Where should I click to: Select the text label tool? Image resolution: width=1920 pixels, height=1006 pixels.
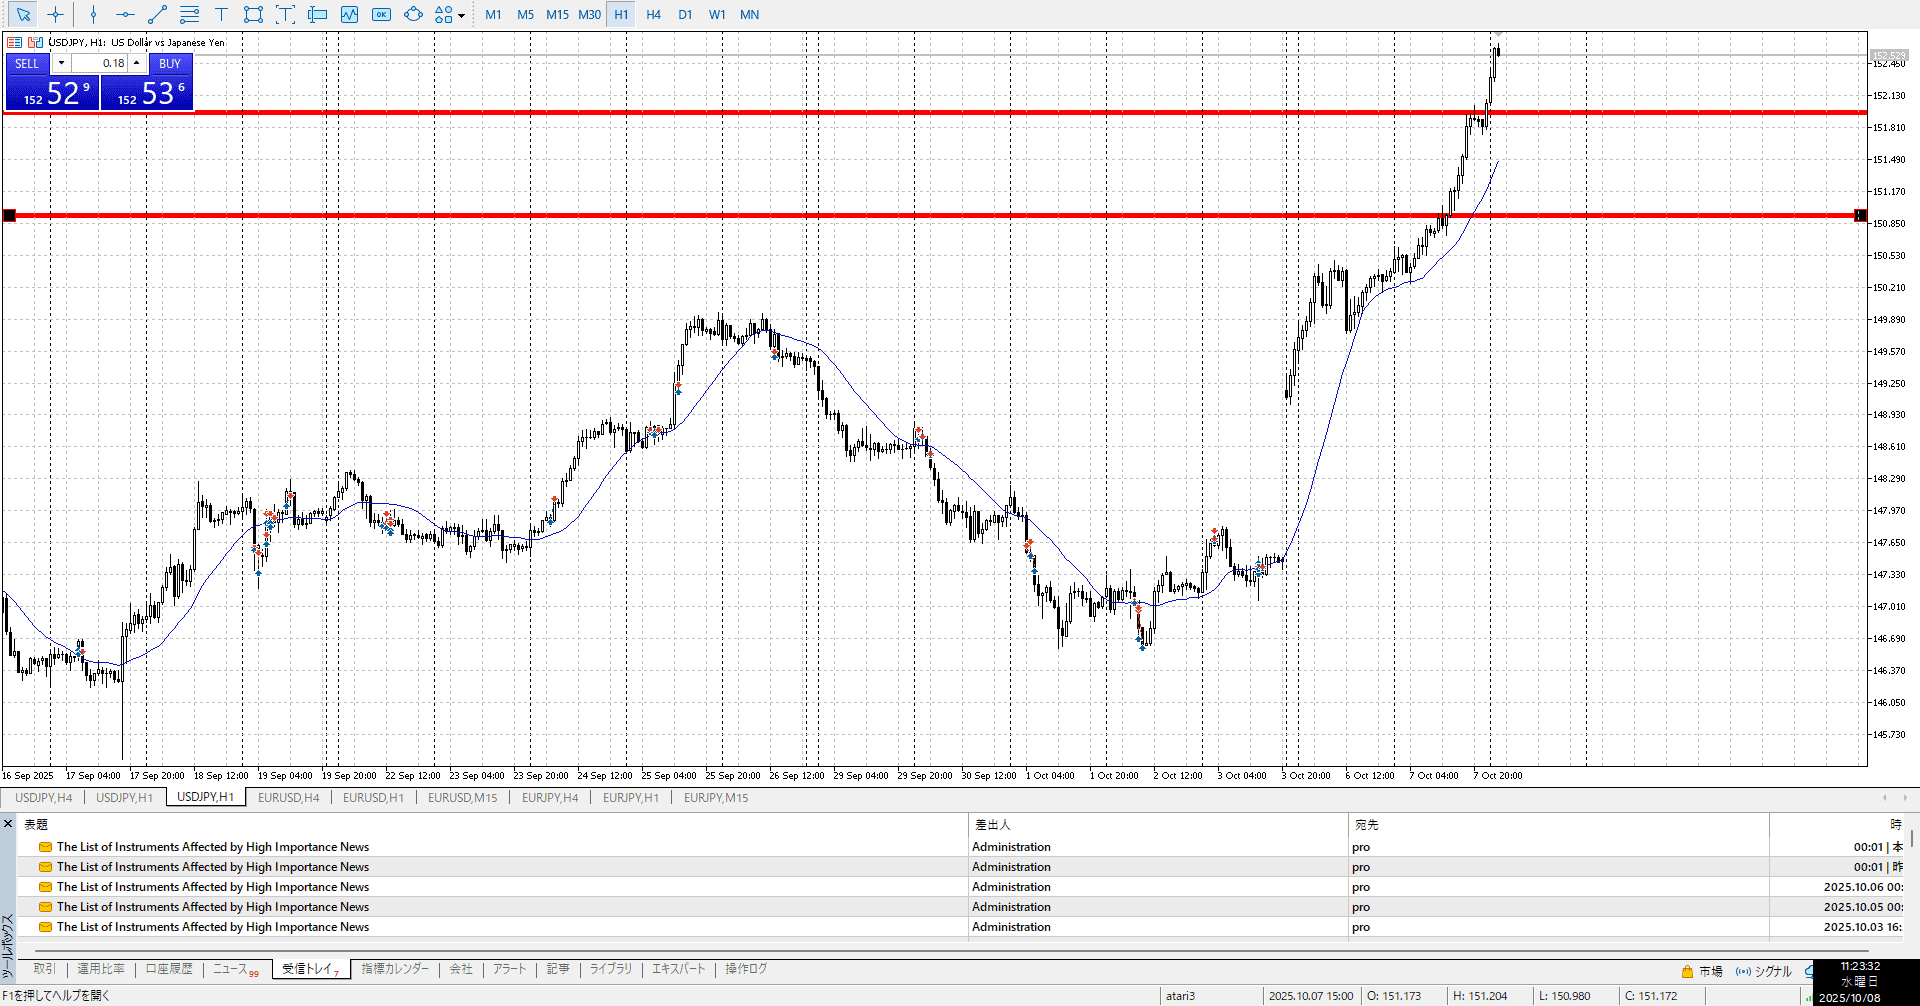(221, 15)
